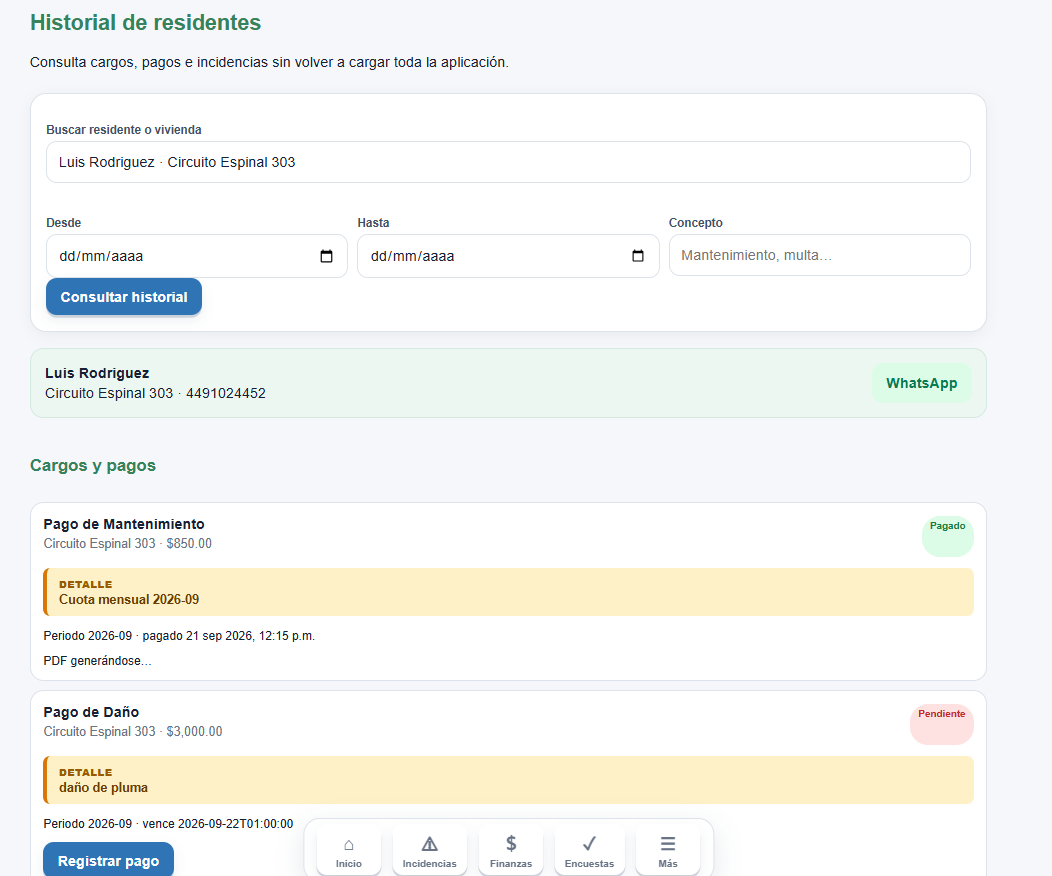
Task: Click the 'Cargos y pagos' section heading
Action: point(93,466)
